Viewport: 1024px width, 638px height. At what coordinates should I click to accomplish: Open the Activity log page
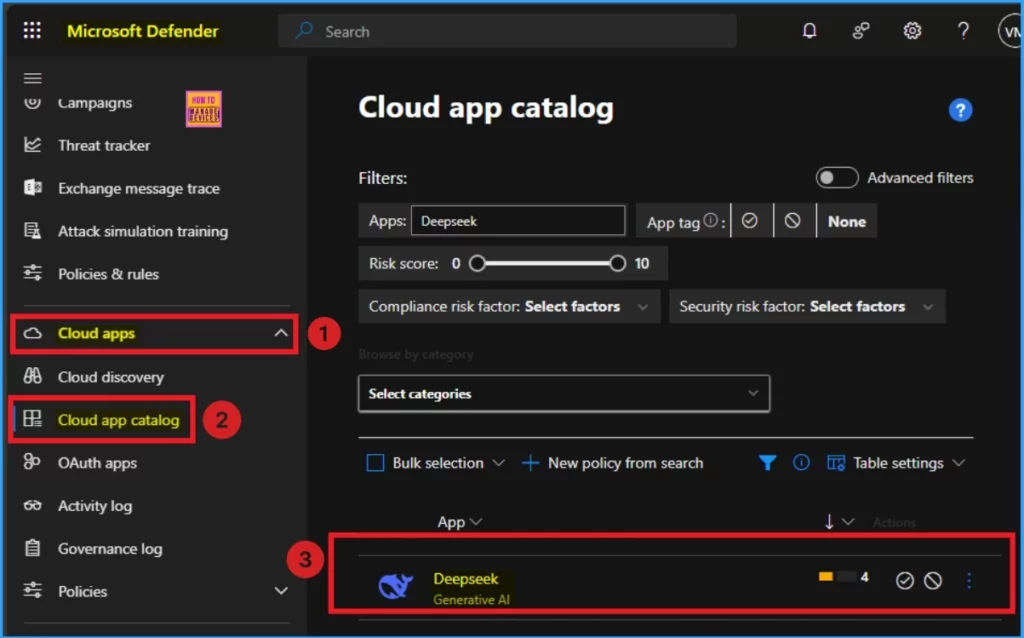pos(95,505)
